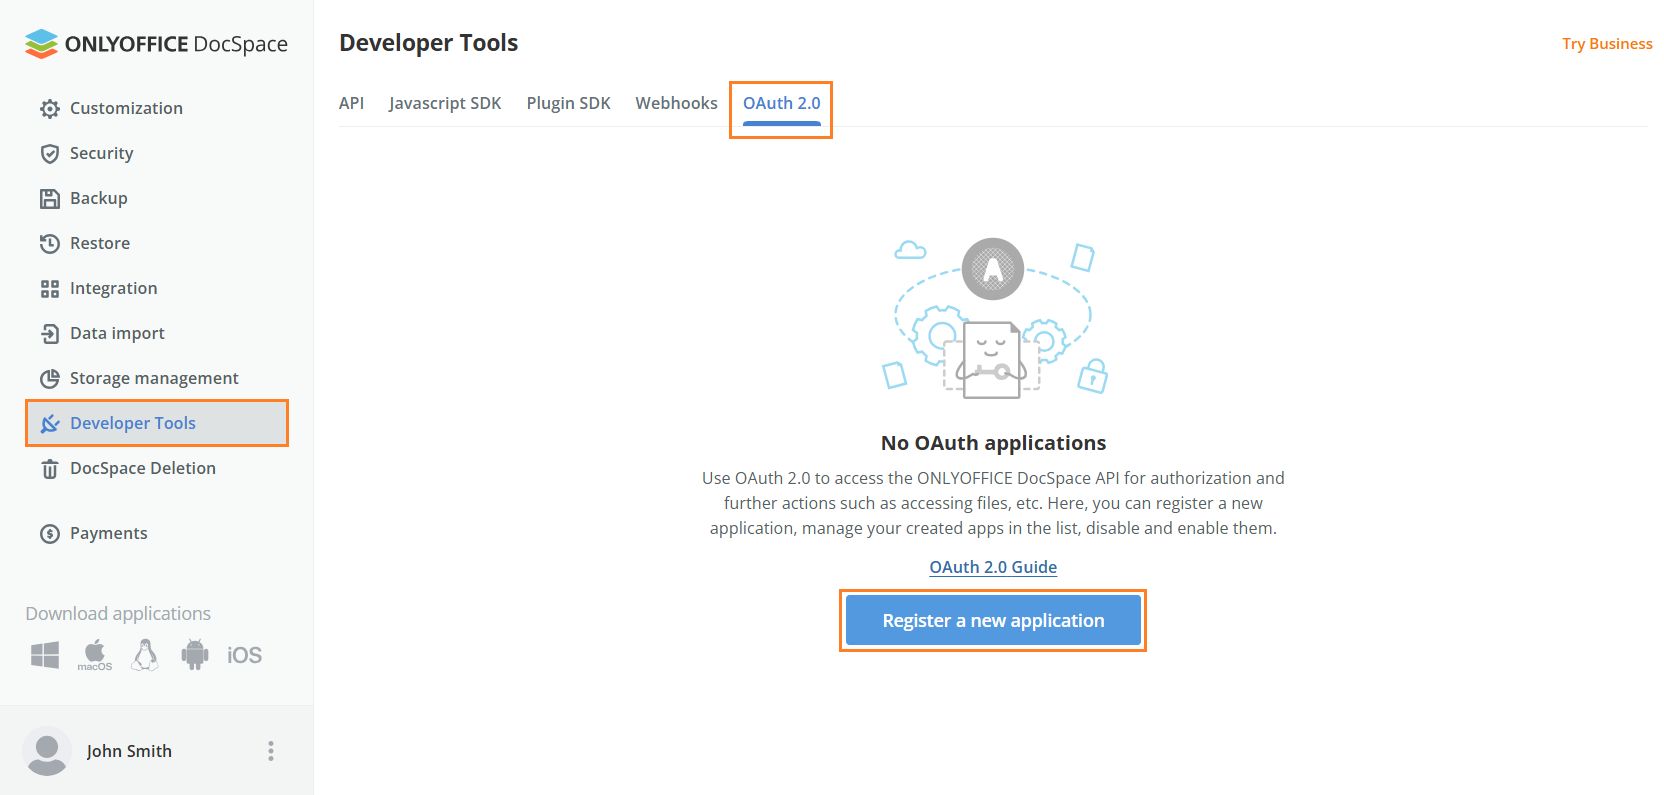Click the ONLYOFFICE DocSpace logo
1664x795 pixels.
tap(156, 43)
